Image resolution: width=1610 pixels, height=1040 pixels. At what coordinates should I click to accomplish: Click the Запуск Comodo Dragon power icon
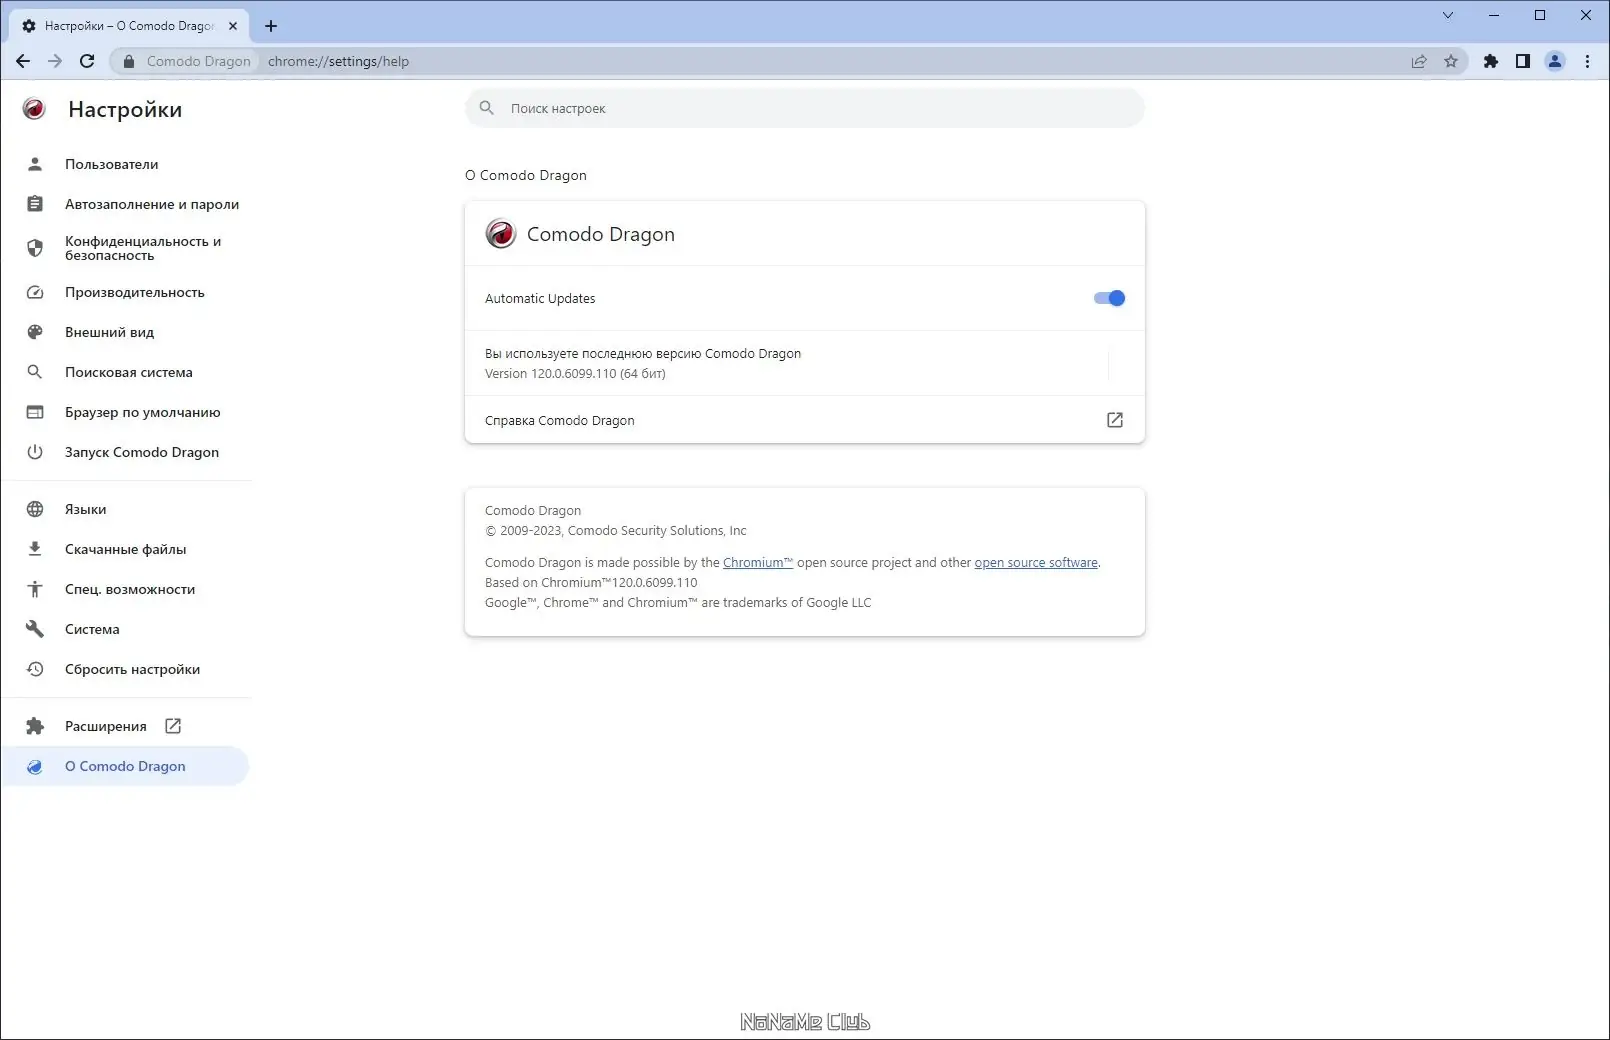pos(35,452)
